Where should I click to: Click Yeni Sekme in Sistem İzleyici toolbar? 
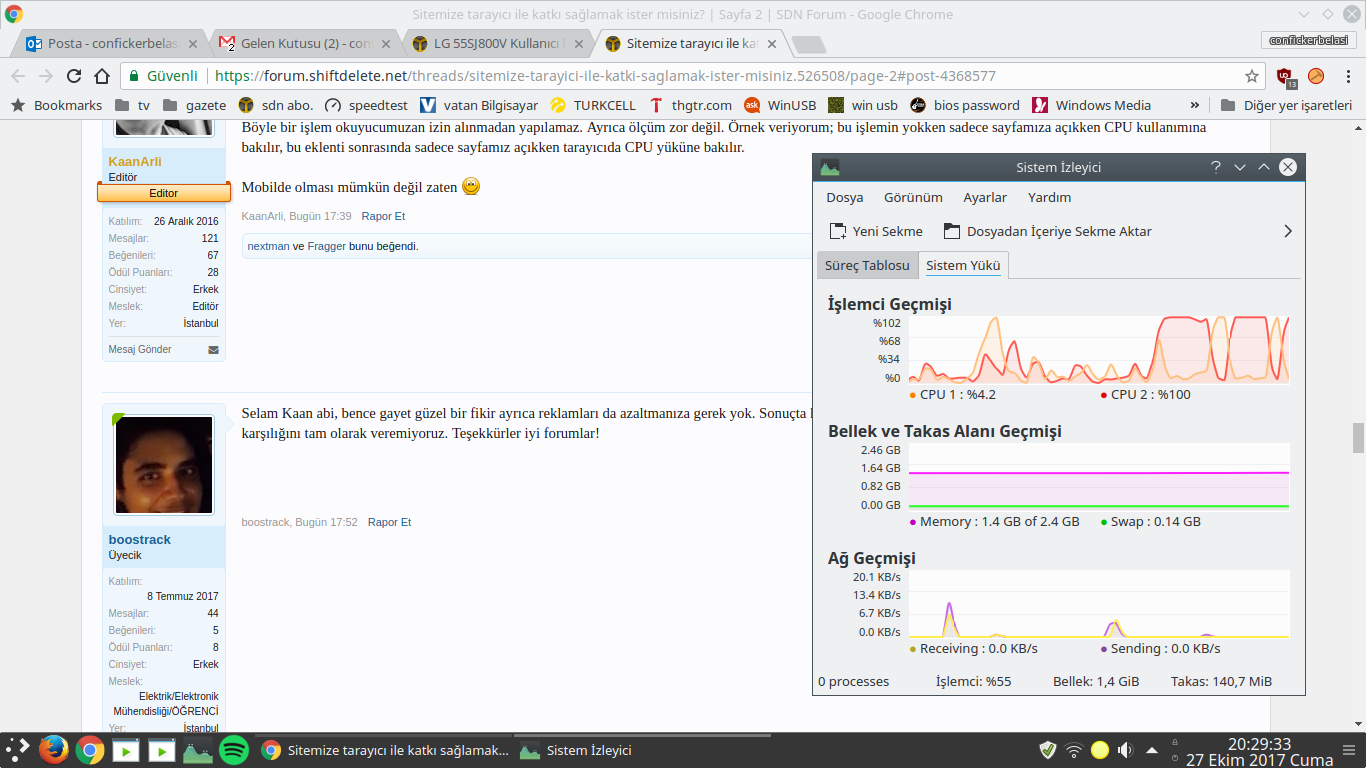[876, 231]
